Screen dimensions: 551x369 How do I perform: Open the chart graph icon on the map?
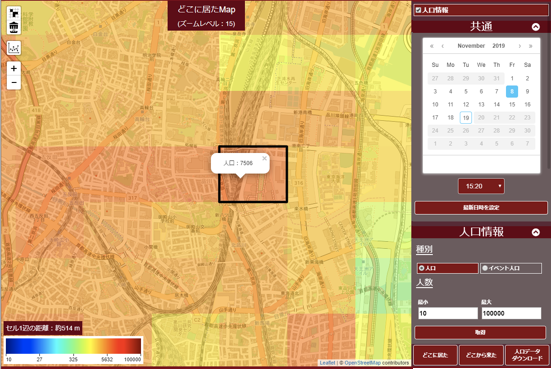point(14,48)
